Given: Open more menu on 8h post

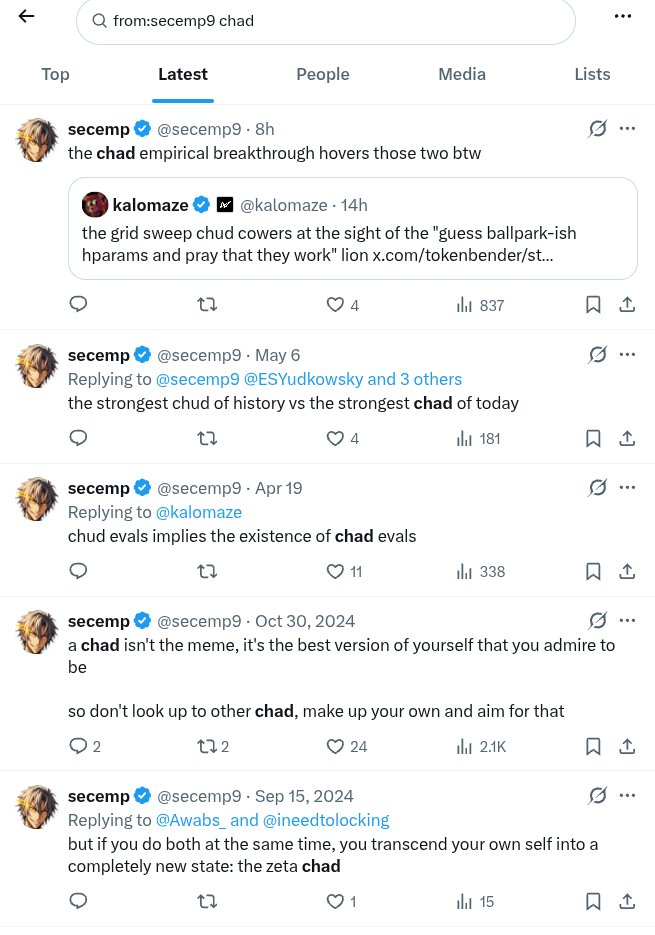Looking at the screenshot, I should (628, 128).
